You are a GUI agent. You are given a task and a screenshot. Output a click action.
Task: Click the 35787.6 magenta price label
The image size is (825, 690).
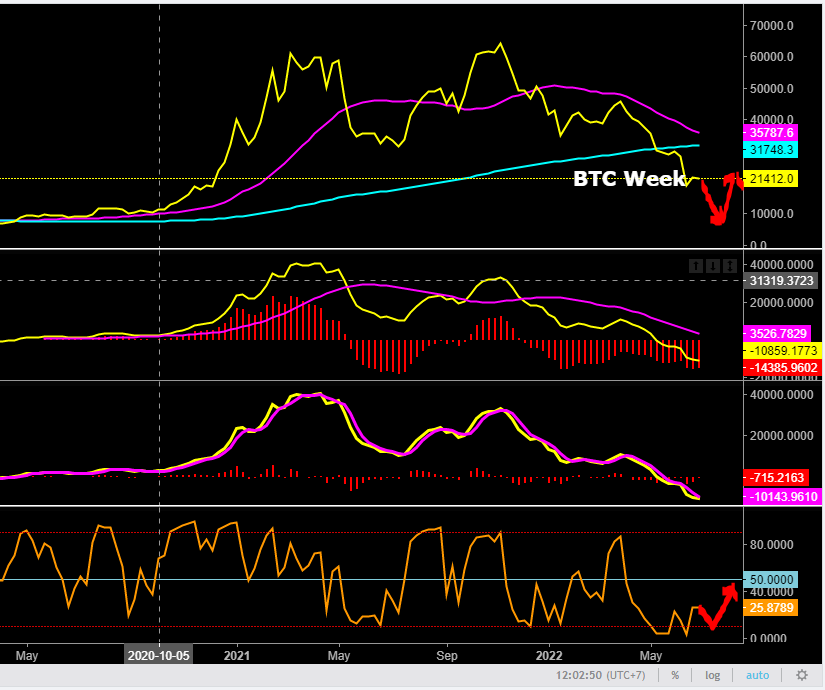pos(771,133)
